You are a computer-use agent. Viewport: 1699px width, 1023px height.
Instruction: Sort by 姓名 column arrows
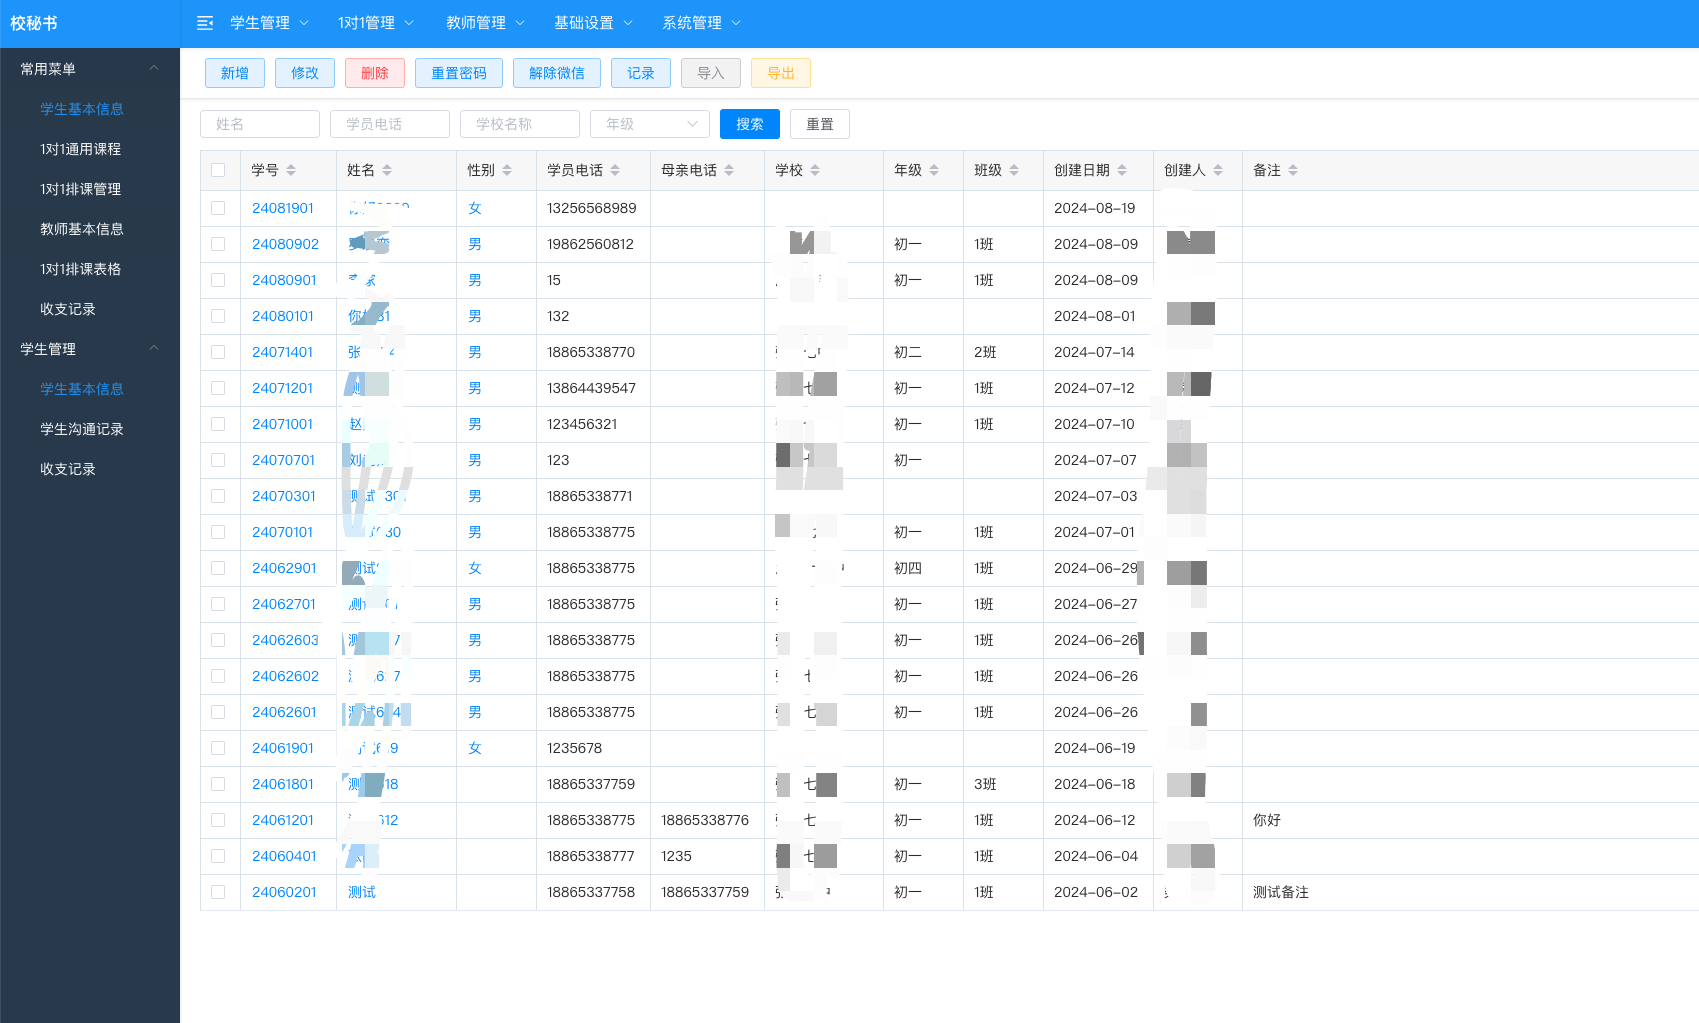coord(387,170)
